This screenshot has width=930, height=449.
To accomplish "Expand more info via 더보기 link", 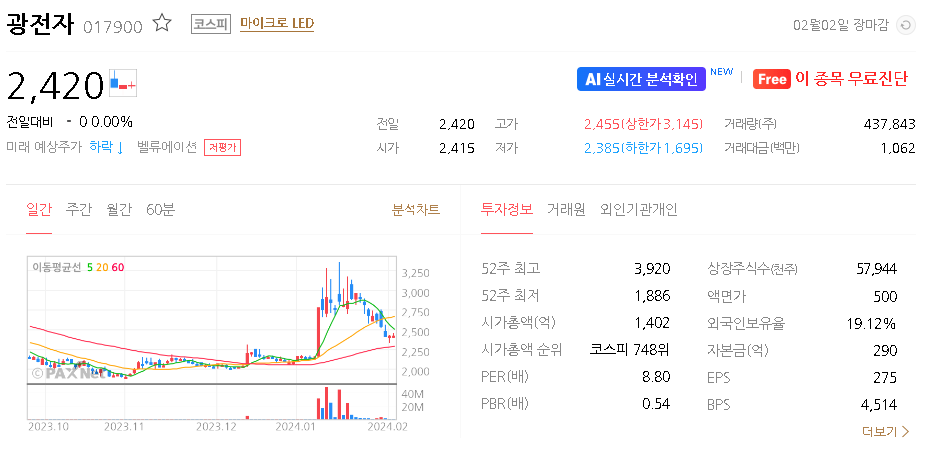I will (886, 431).
